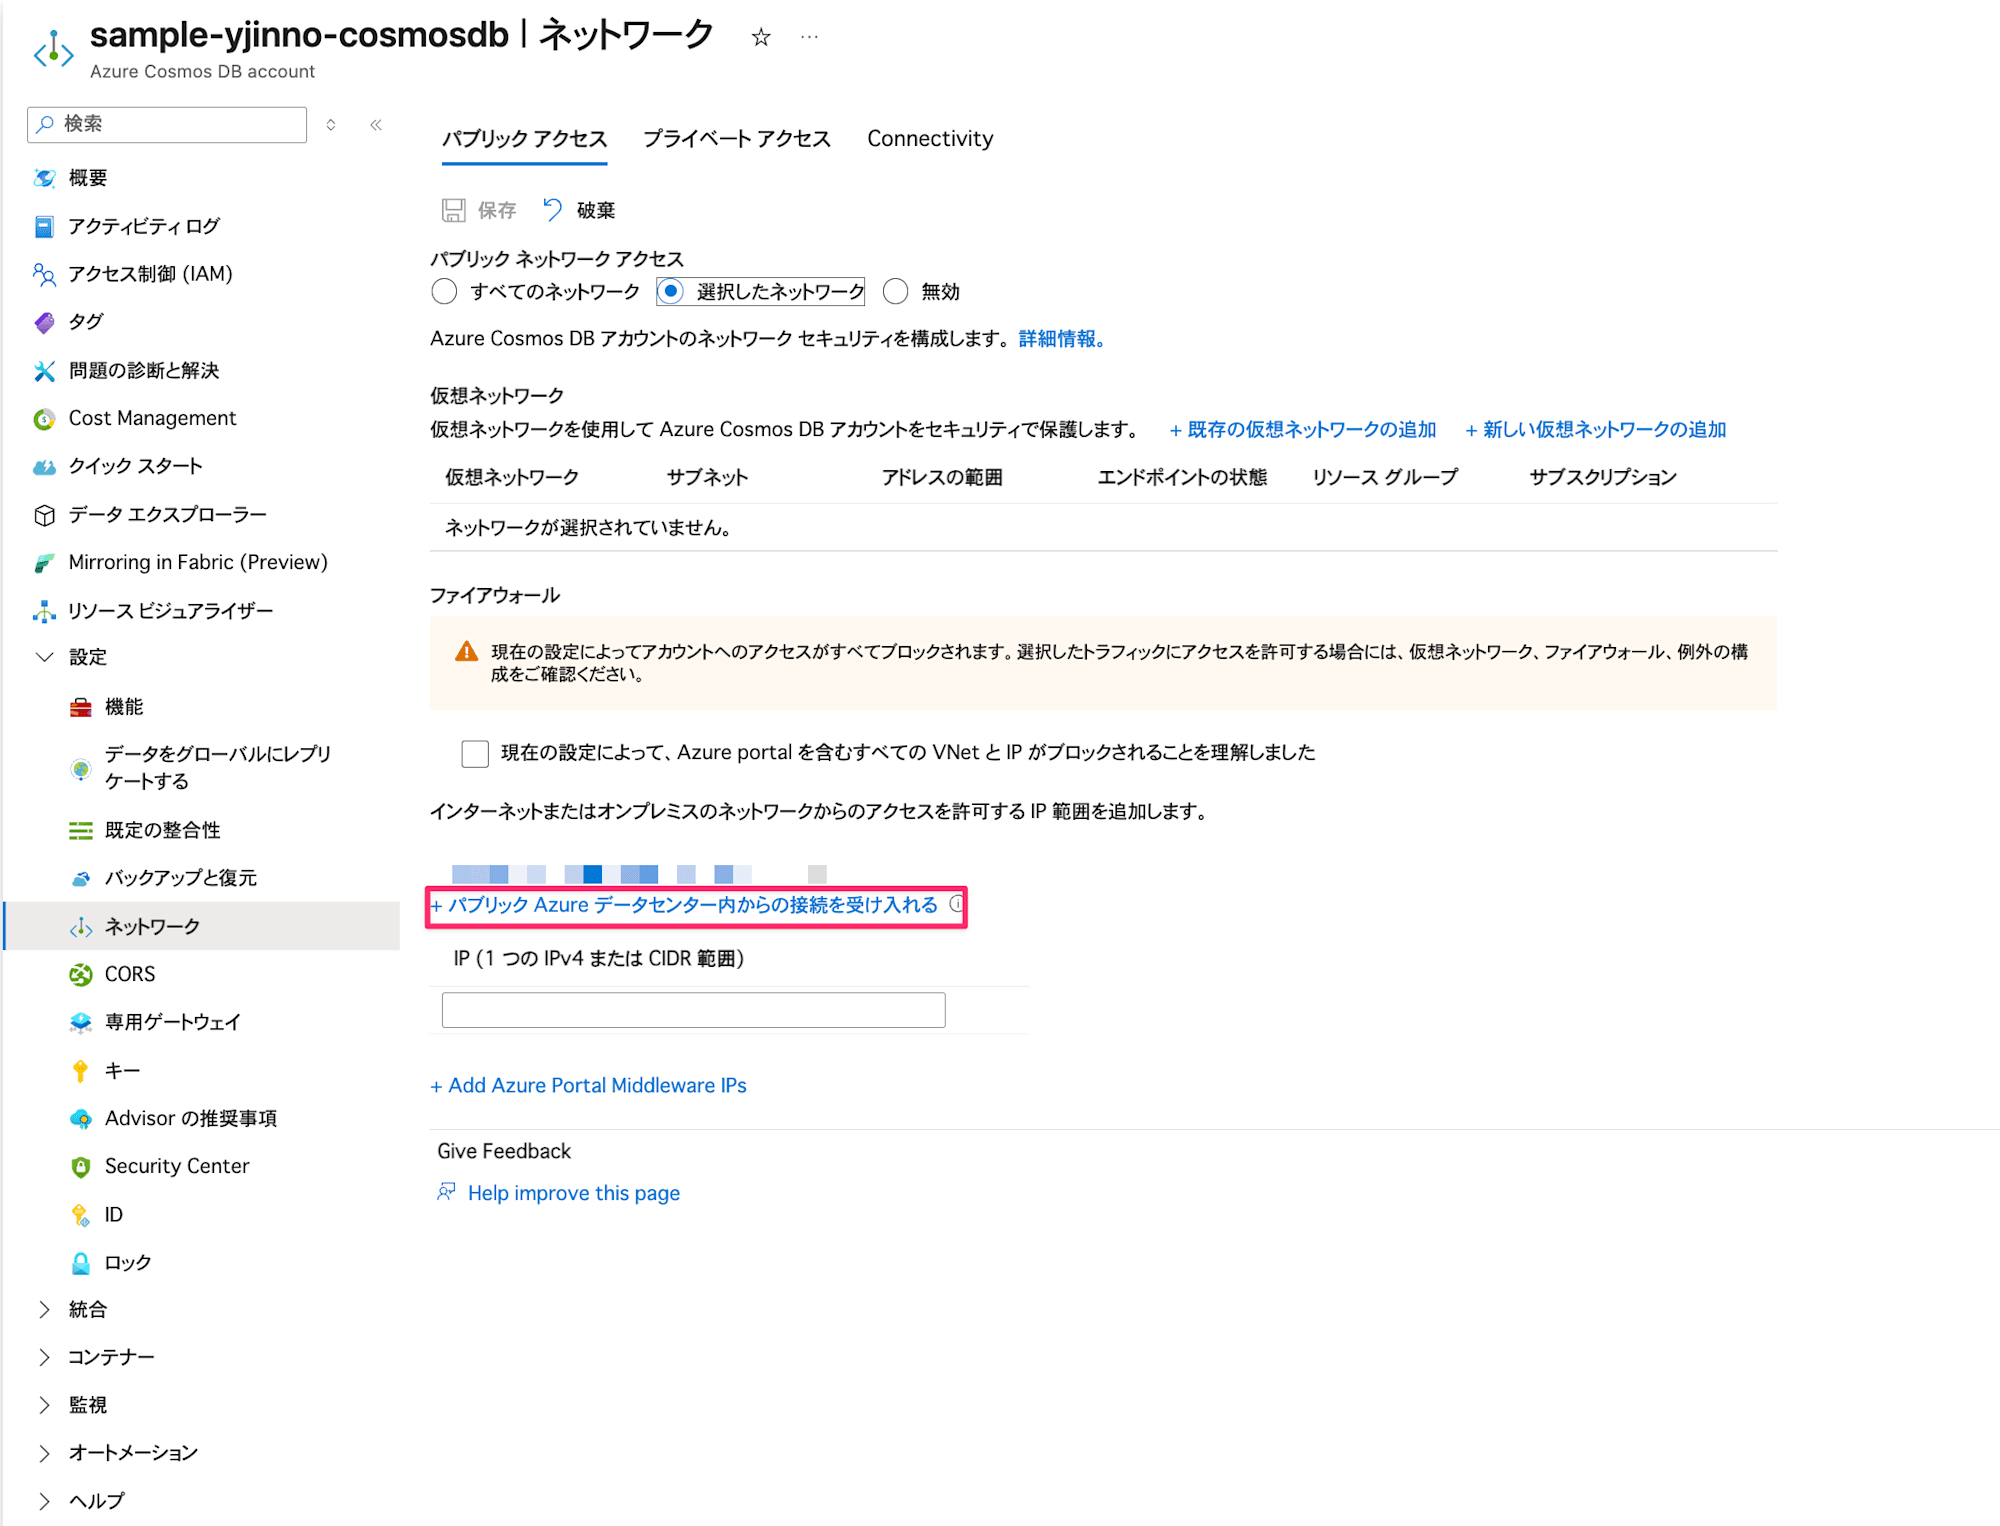Viewport: 2000px width, 1526px height.
Task: Click the バックアップと復元 cloud icon
Action: click(x=81, y=878)
